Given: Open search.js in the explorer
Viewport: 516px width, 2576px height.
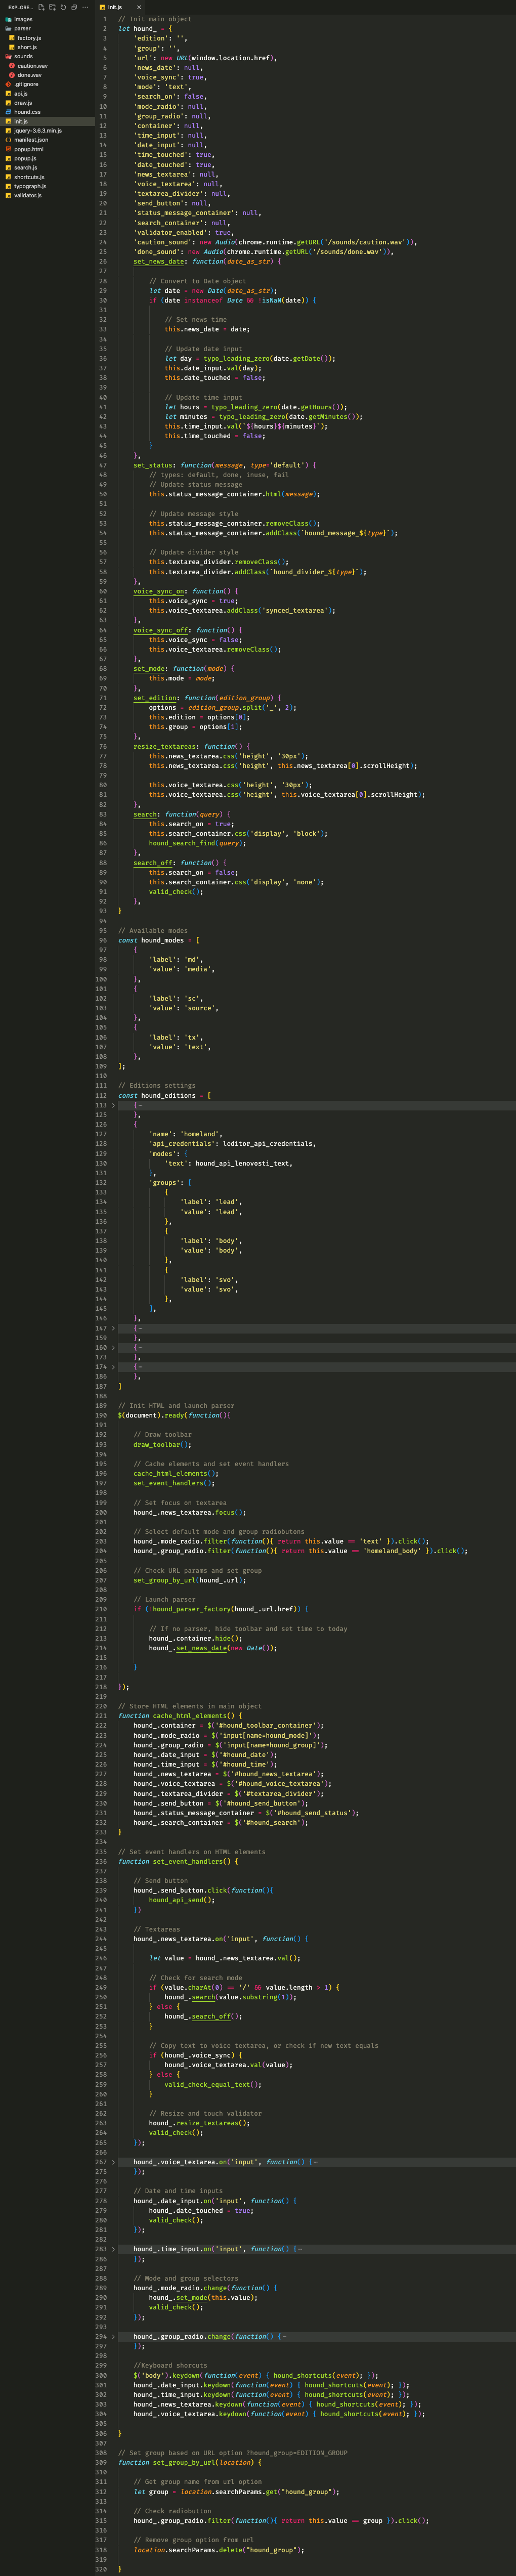Looking at the screenshot, I should [47, 167].
